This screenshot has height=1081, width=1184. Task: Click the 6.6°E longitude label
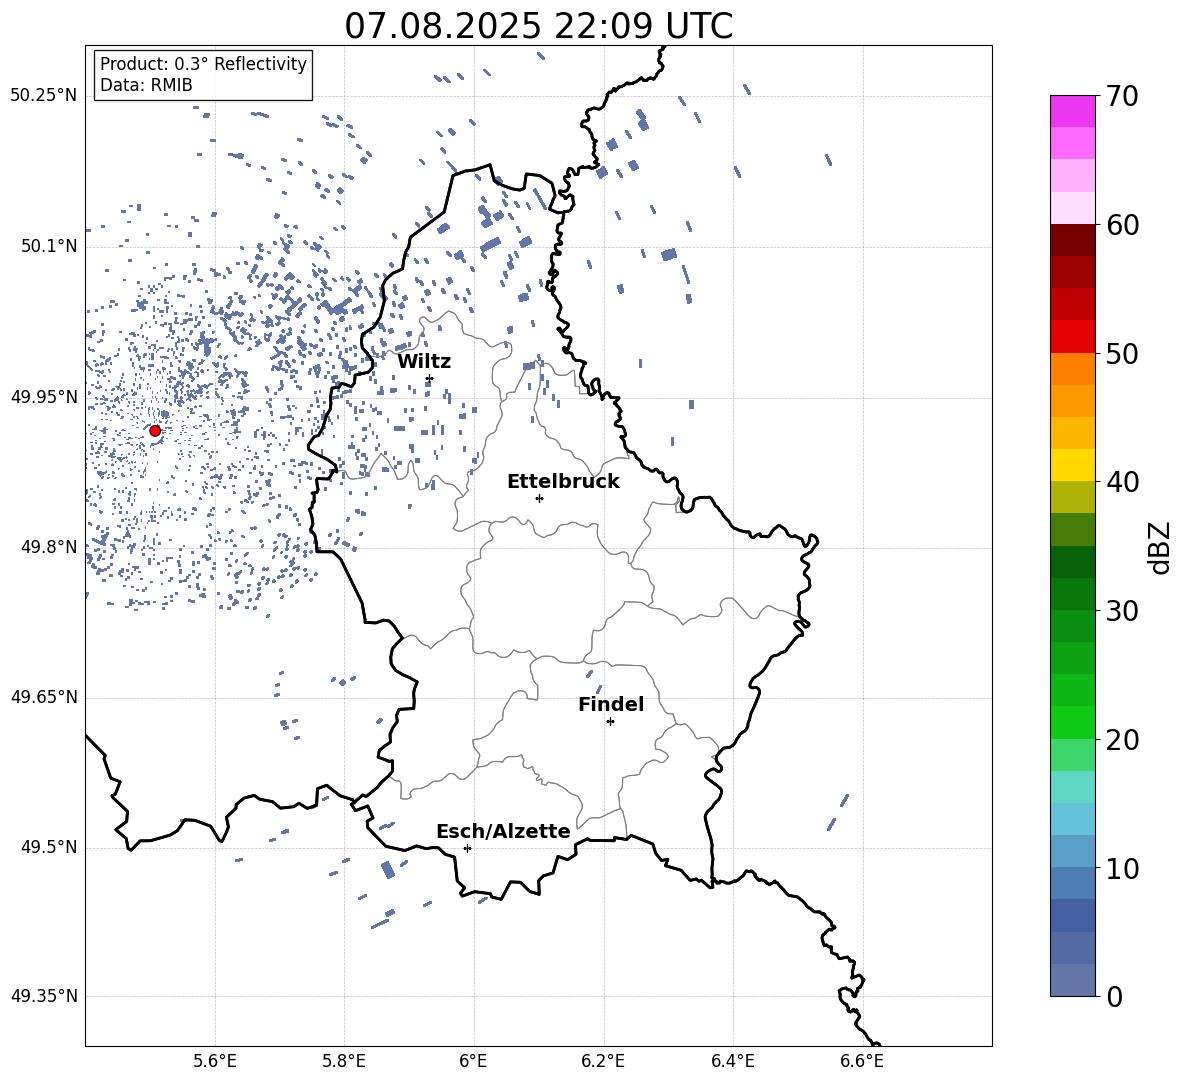[862, 1061]
